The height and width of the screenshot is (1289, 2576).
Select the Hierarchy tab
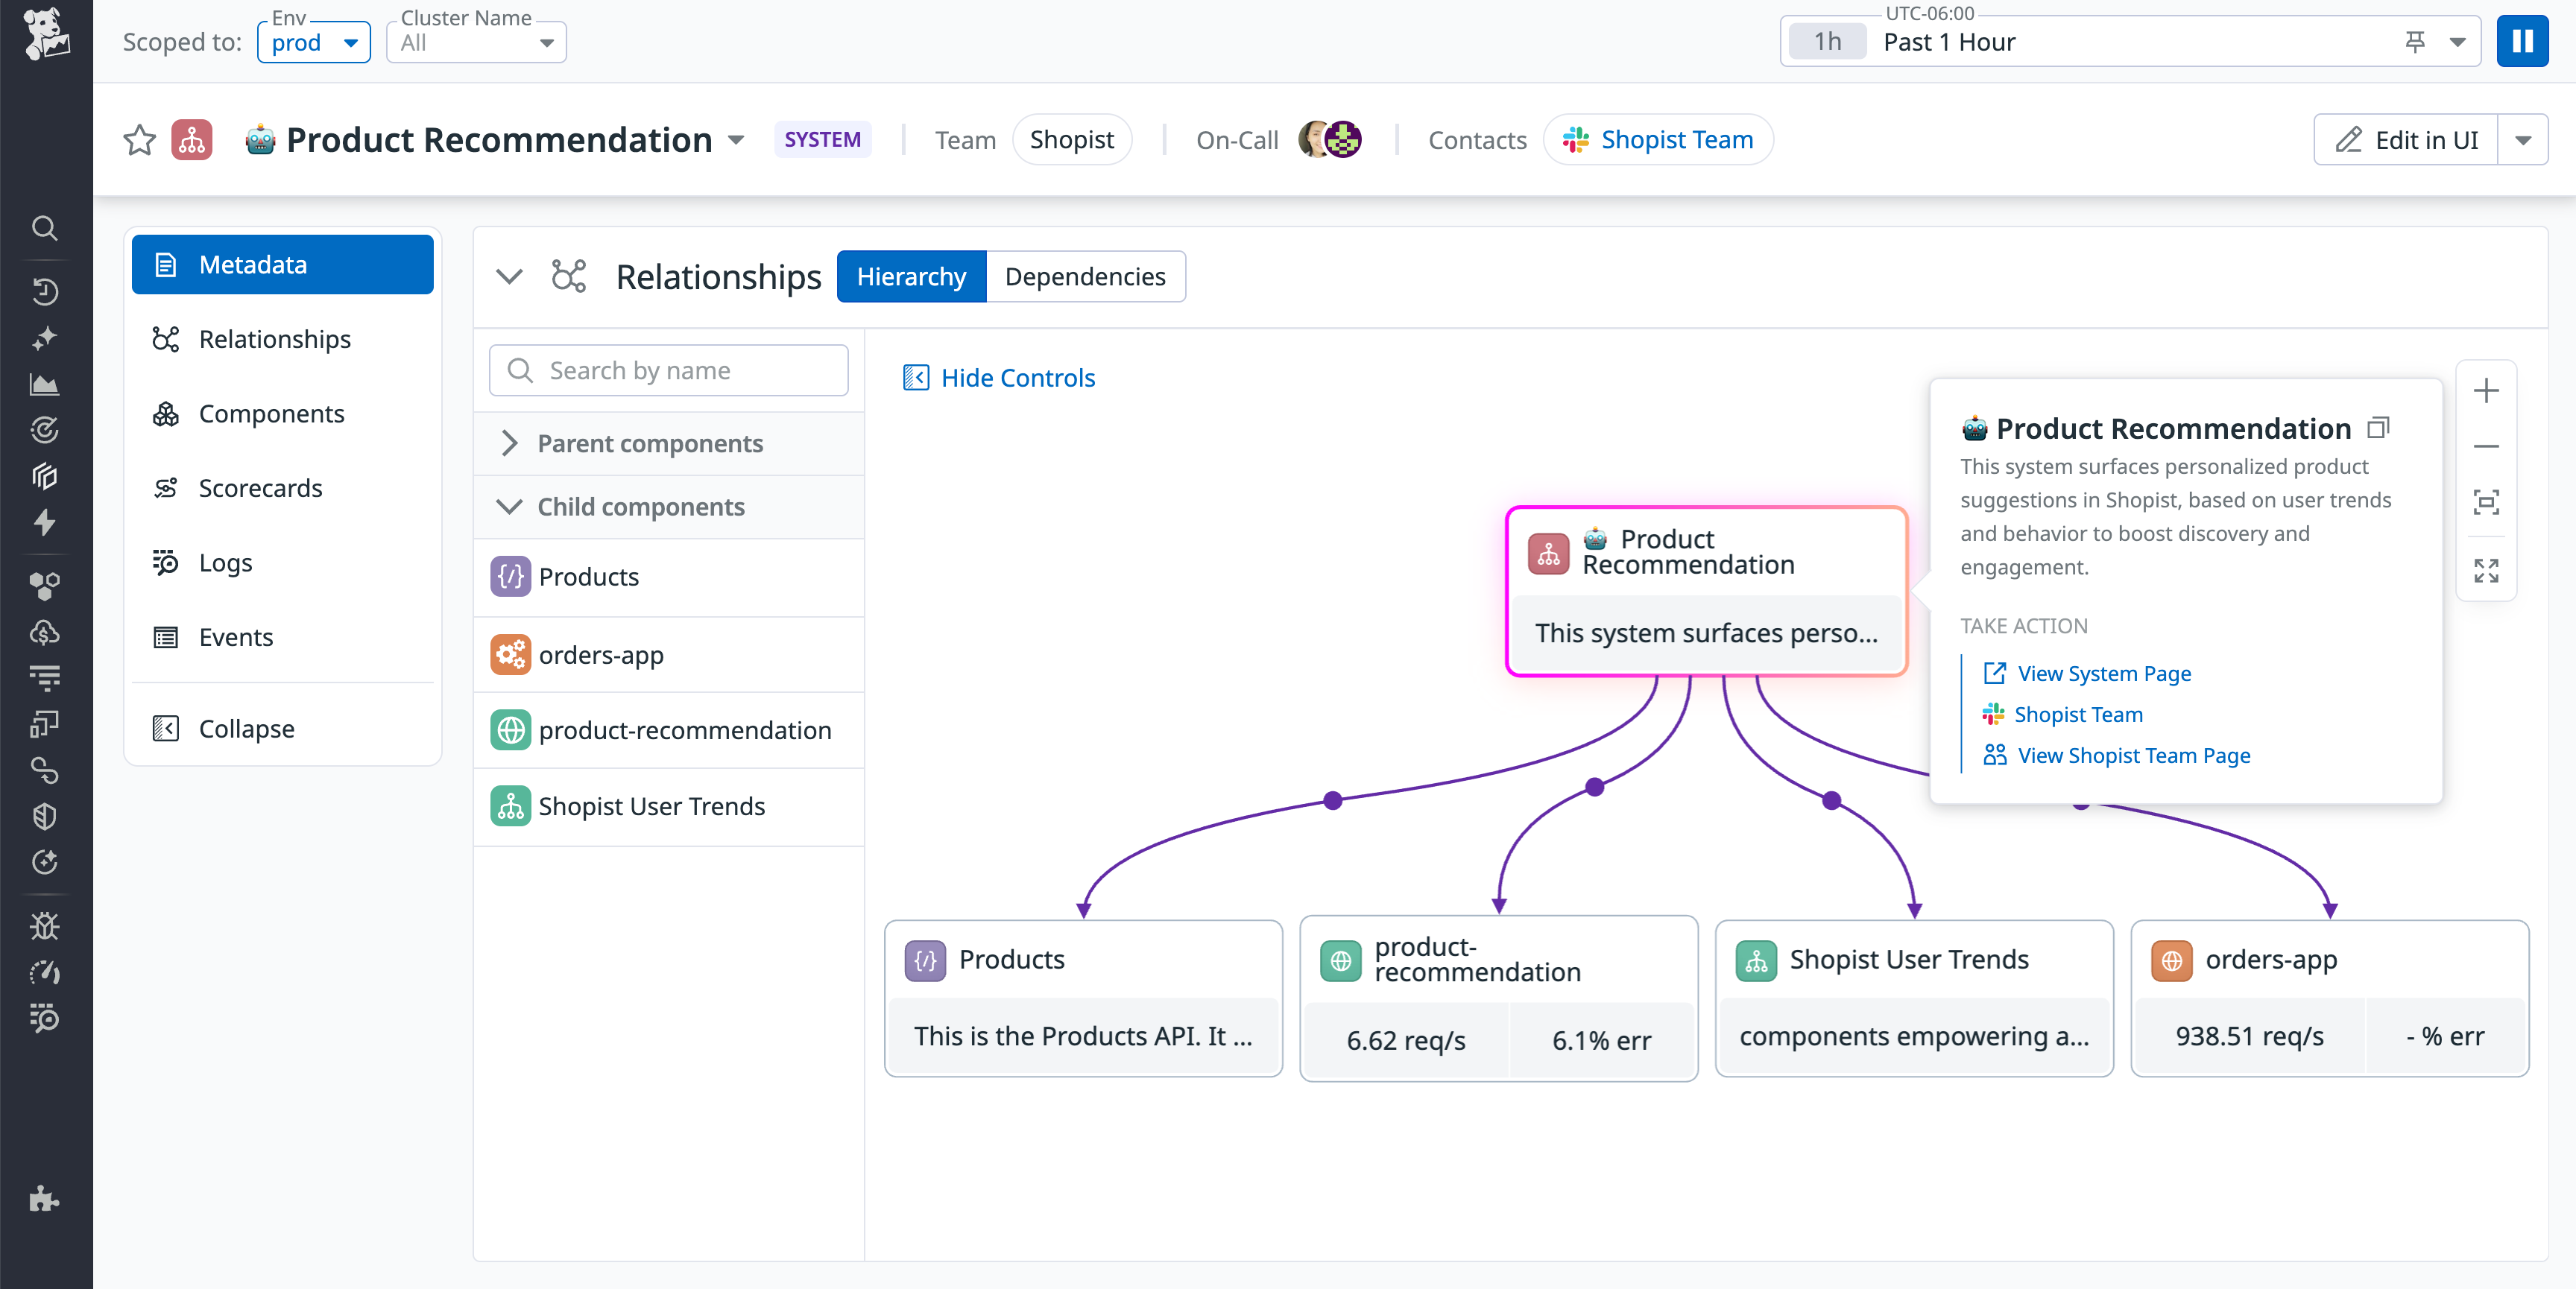[x=911, y=276]
